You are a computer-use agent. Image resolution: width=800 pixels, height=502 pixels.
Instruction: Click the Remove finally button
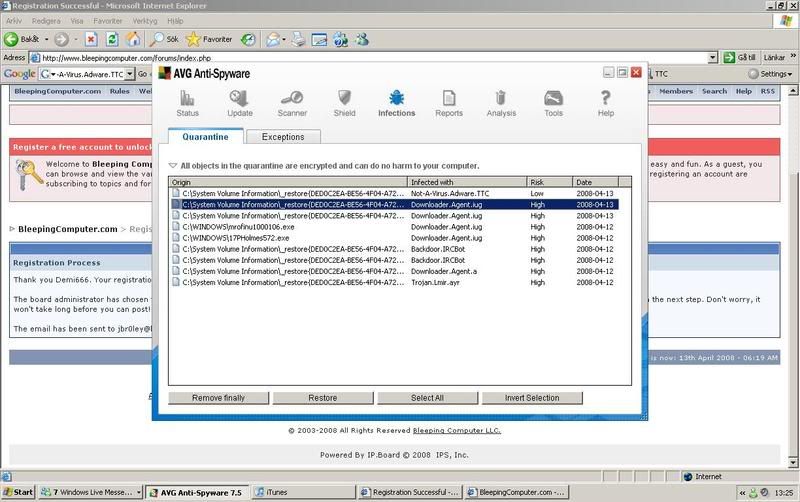pos(218,398)
